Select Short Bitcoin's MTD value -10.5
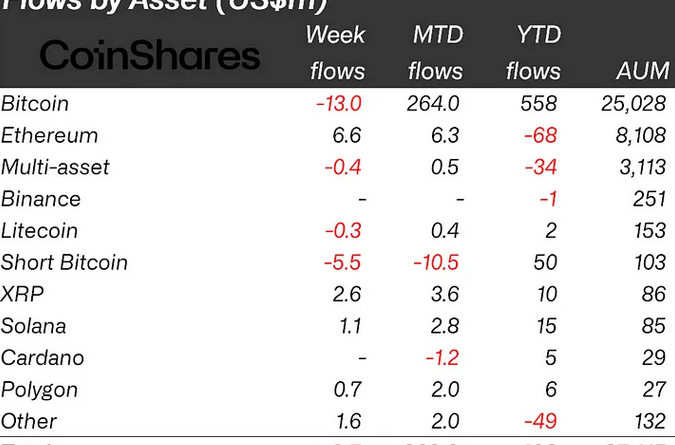675x445 pixels. point(436,263)
